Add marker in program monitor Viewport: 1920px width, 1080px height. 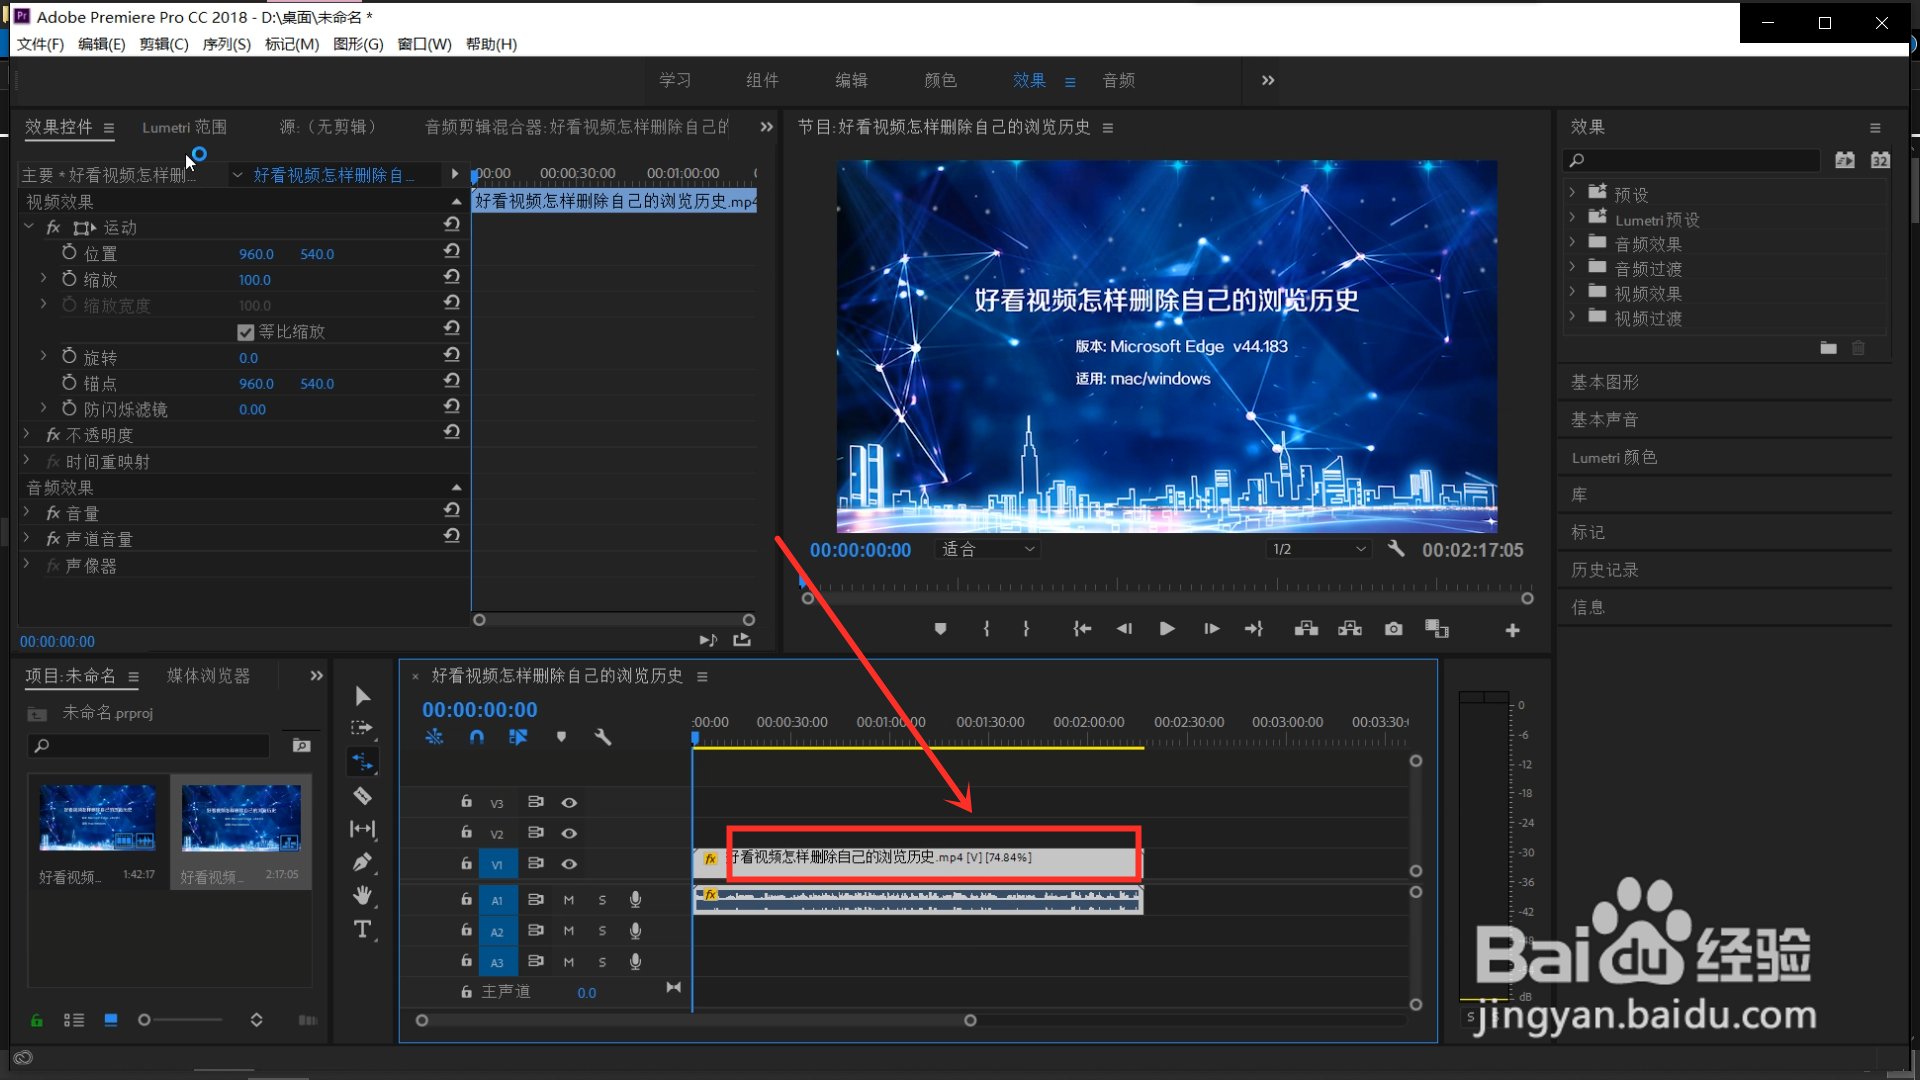pos(940,629)
